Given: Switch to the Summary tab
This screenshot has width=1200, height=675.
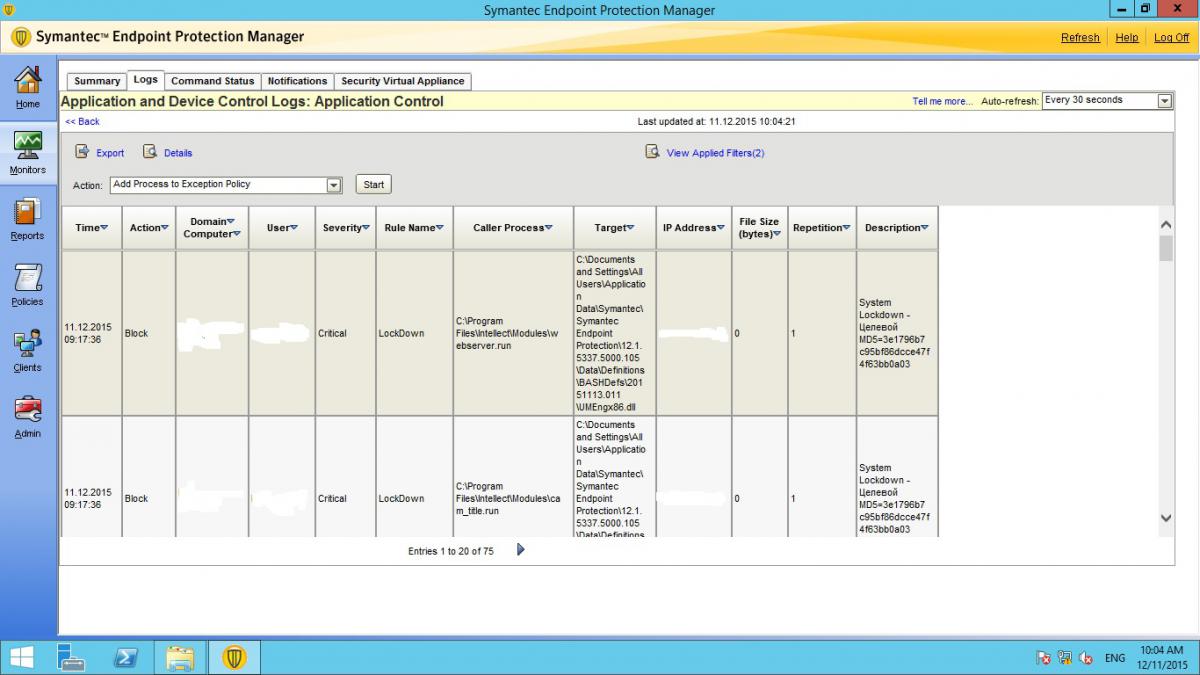Looking at the screenshot, I should pyautogui.click(x=97, y=81).
